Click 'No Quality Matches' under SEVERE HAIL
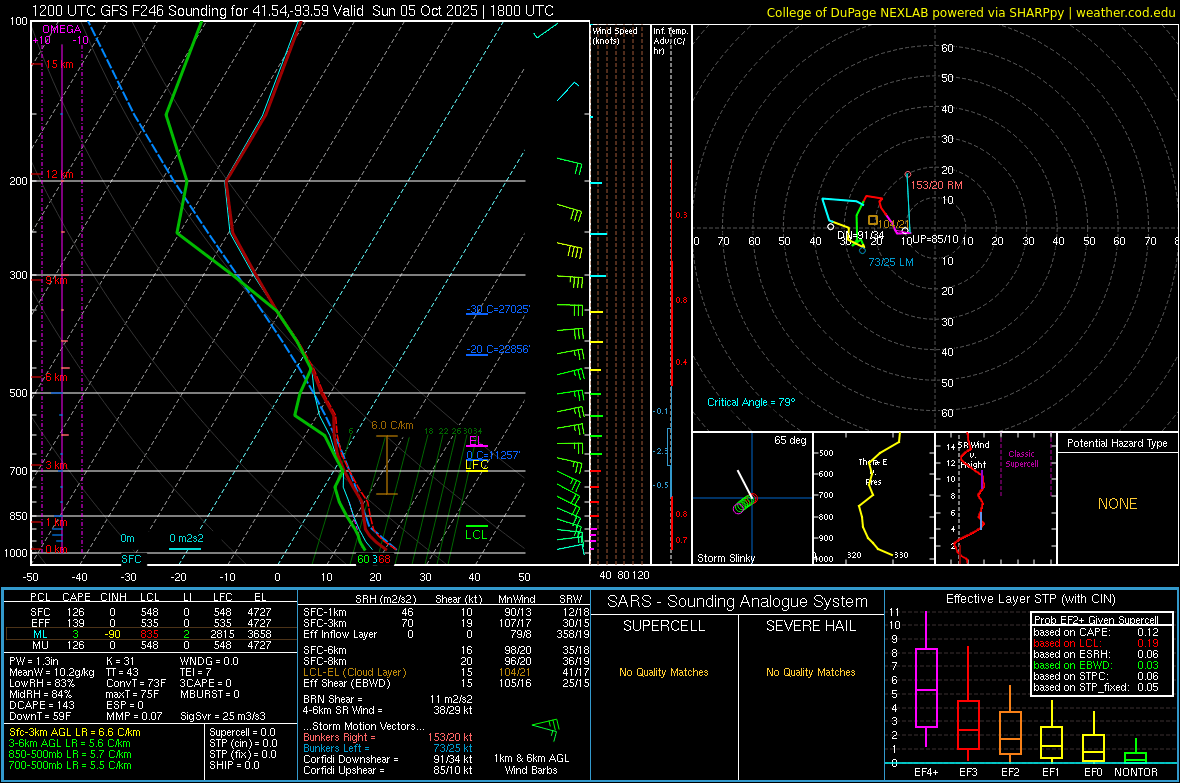The height and width of the screenshot is (783, 1180). click(x=810, y=672)
